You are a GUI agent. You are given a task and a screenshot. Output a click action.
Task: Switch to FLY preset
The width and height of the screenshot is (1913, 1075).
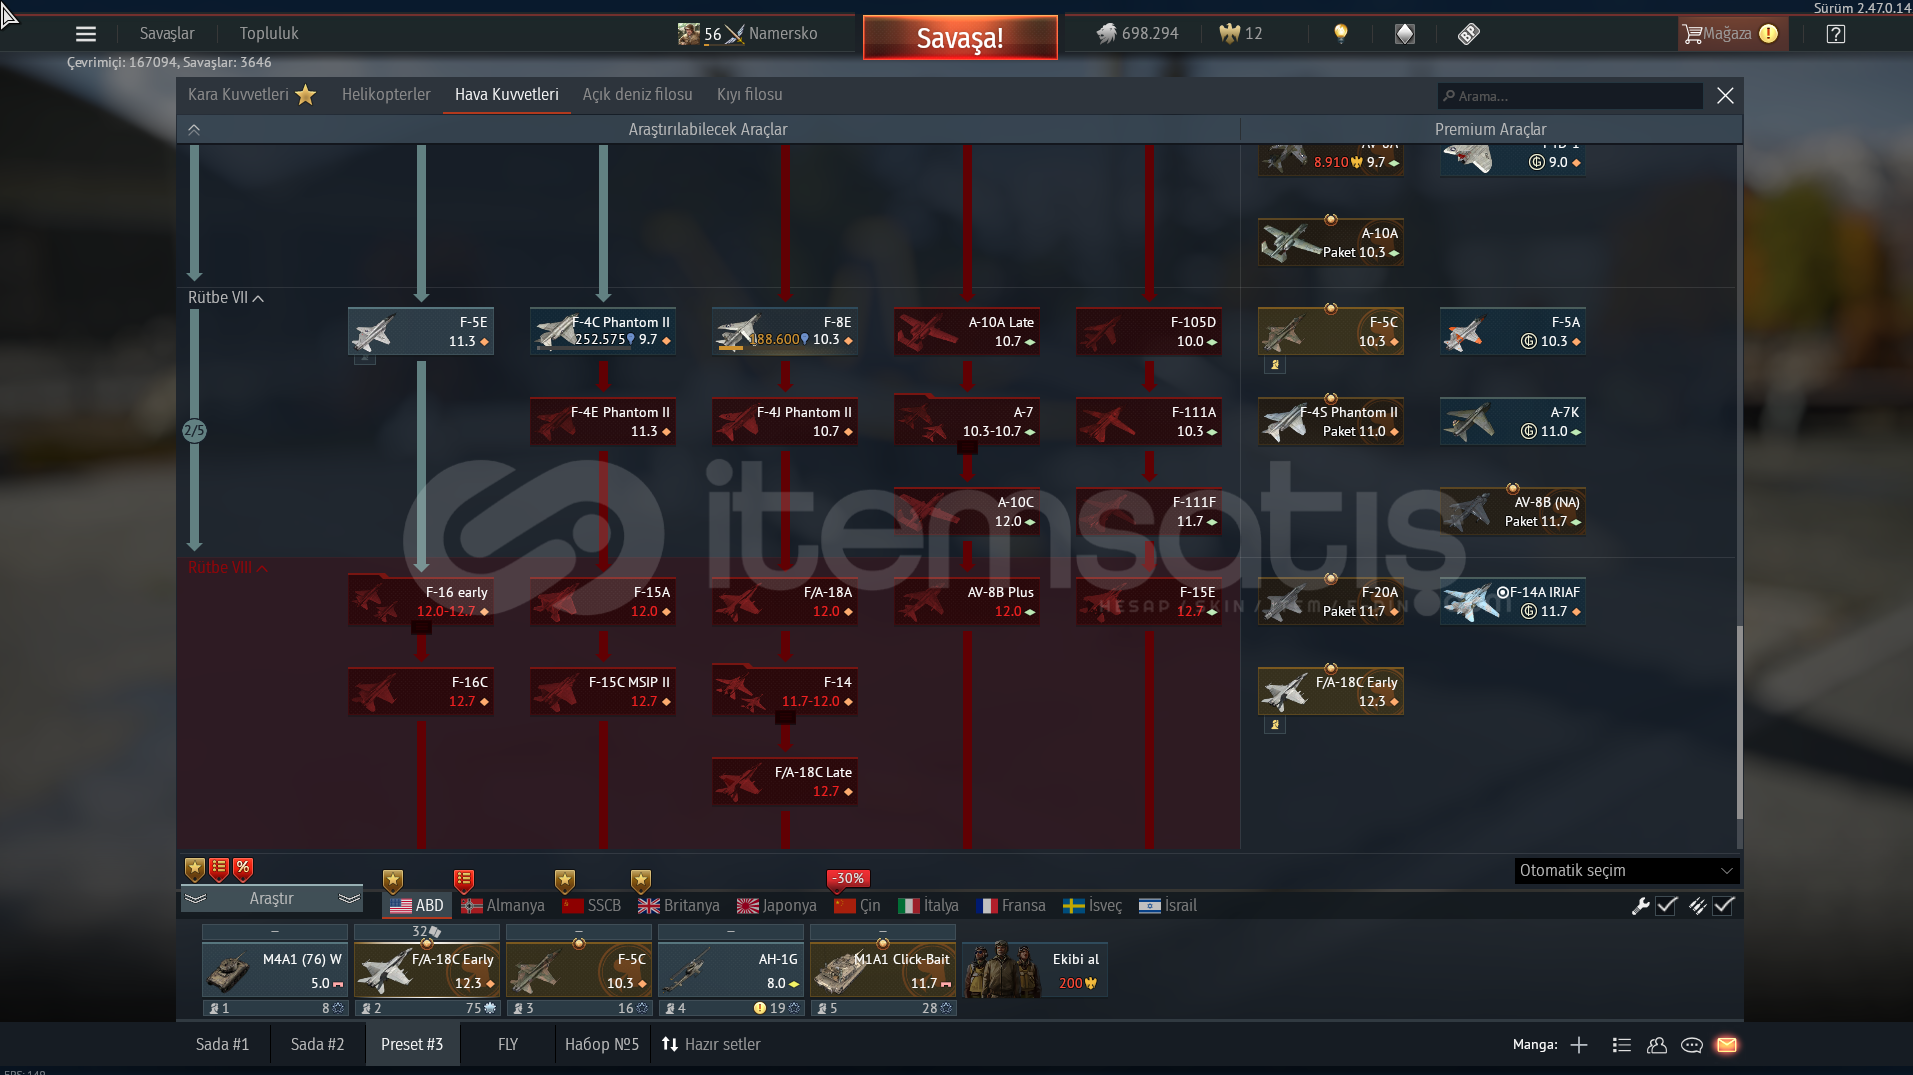click(x=508, y=1045)
